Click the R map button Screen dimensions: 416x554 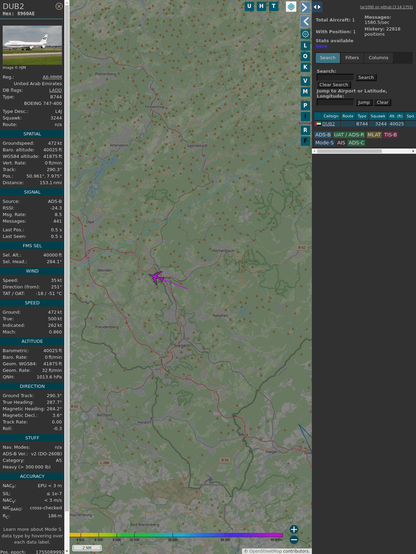pos(305,130)
